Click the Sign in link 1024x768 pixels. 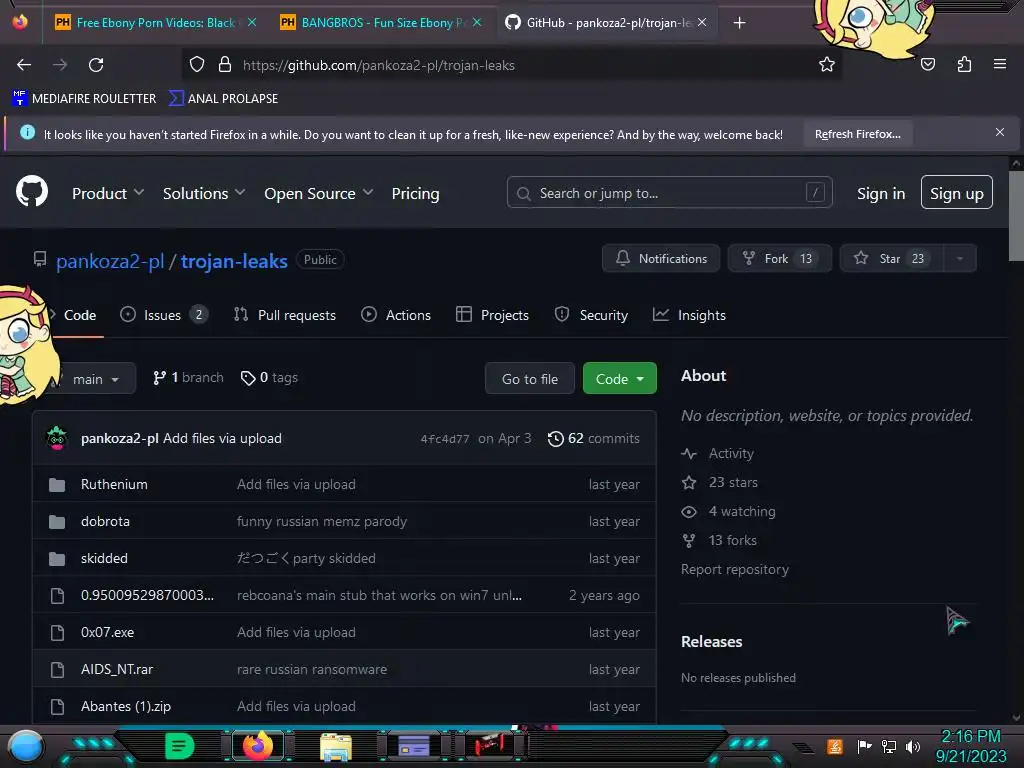tap(881, 193)
